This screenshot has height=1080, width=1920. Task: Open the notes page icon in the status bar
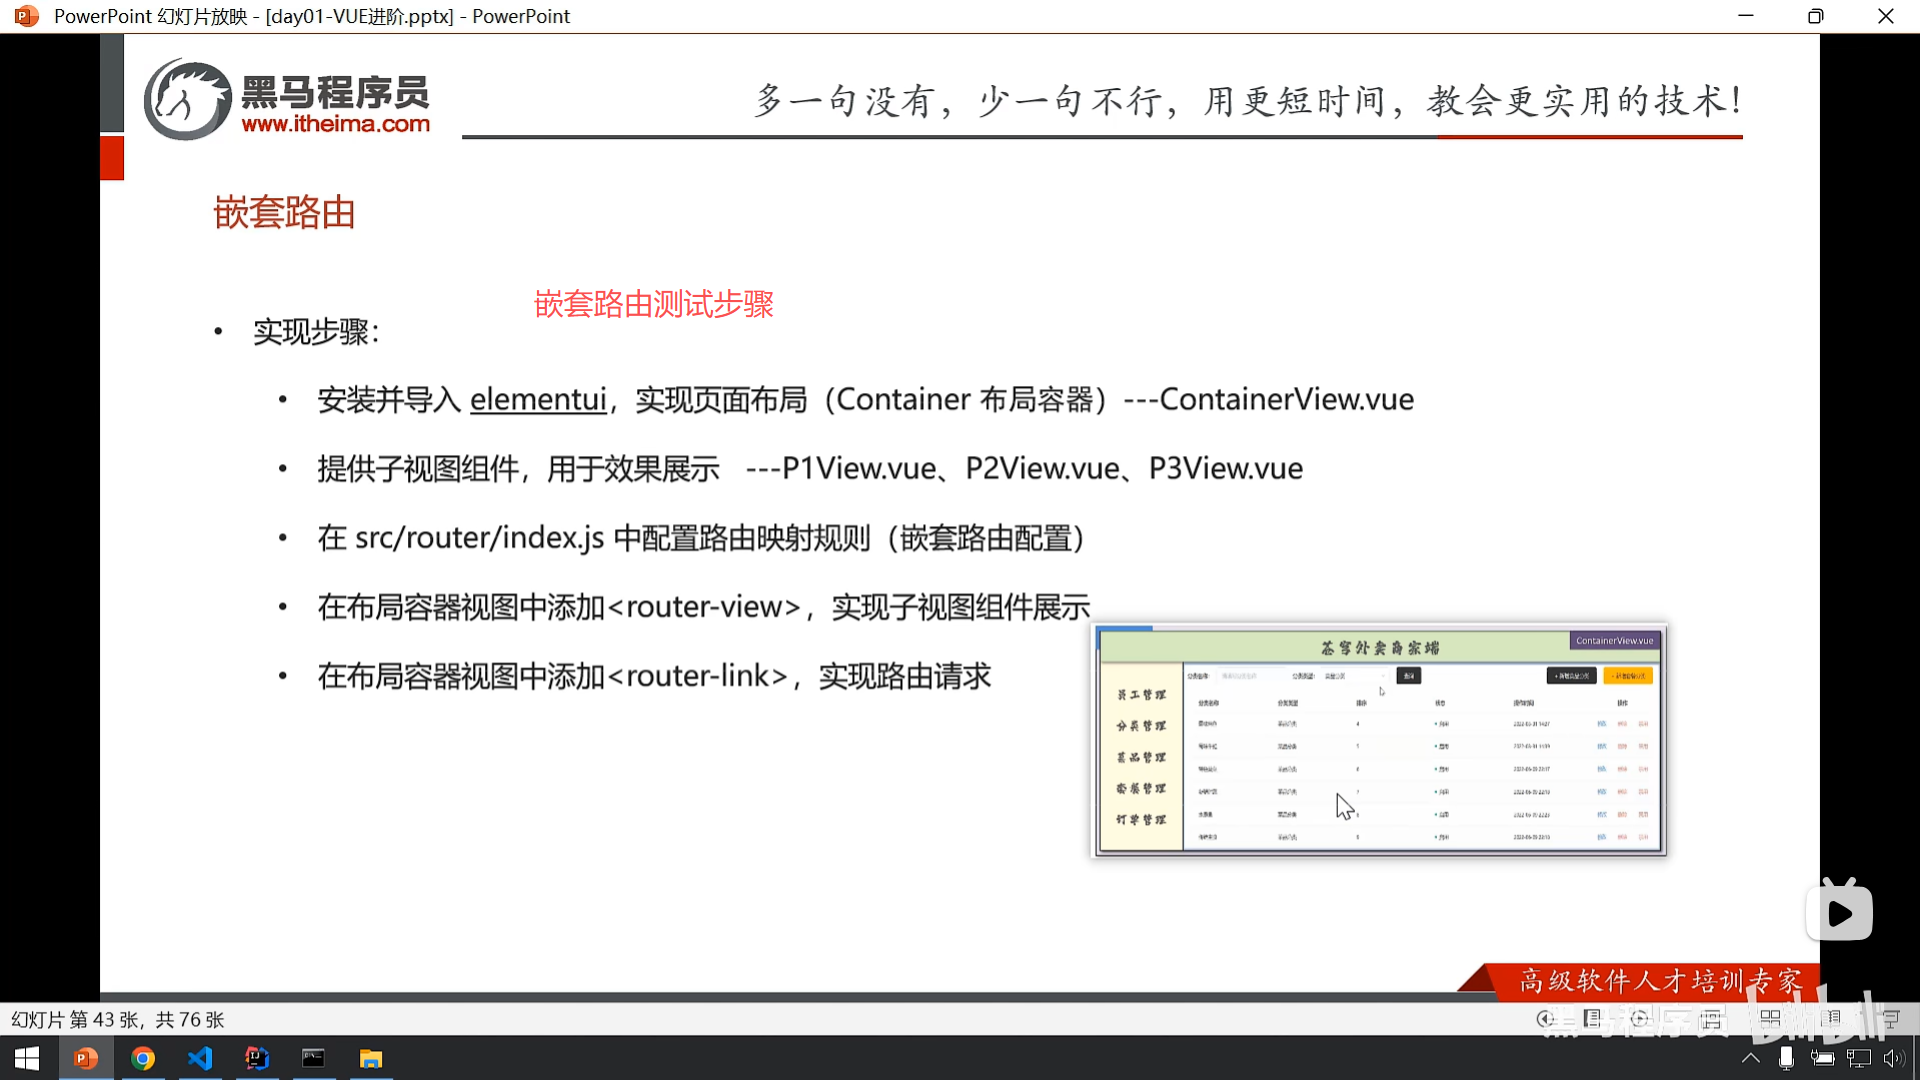pyautogui.click(x=1592, y=1019)
